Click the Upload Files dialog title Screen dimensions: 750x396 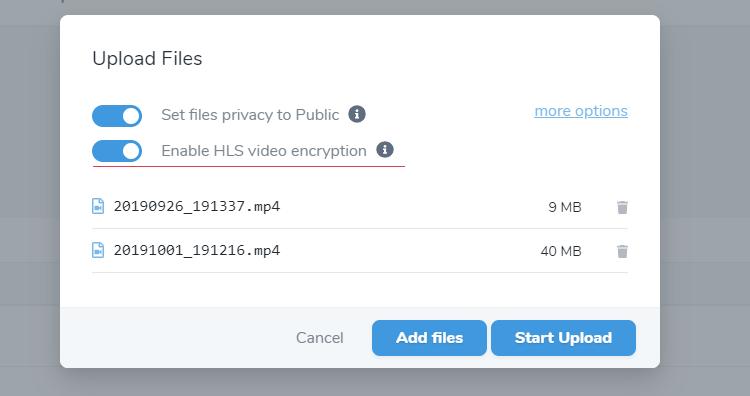147,58
